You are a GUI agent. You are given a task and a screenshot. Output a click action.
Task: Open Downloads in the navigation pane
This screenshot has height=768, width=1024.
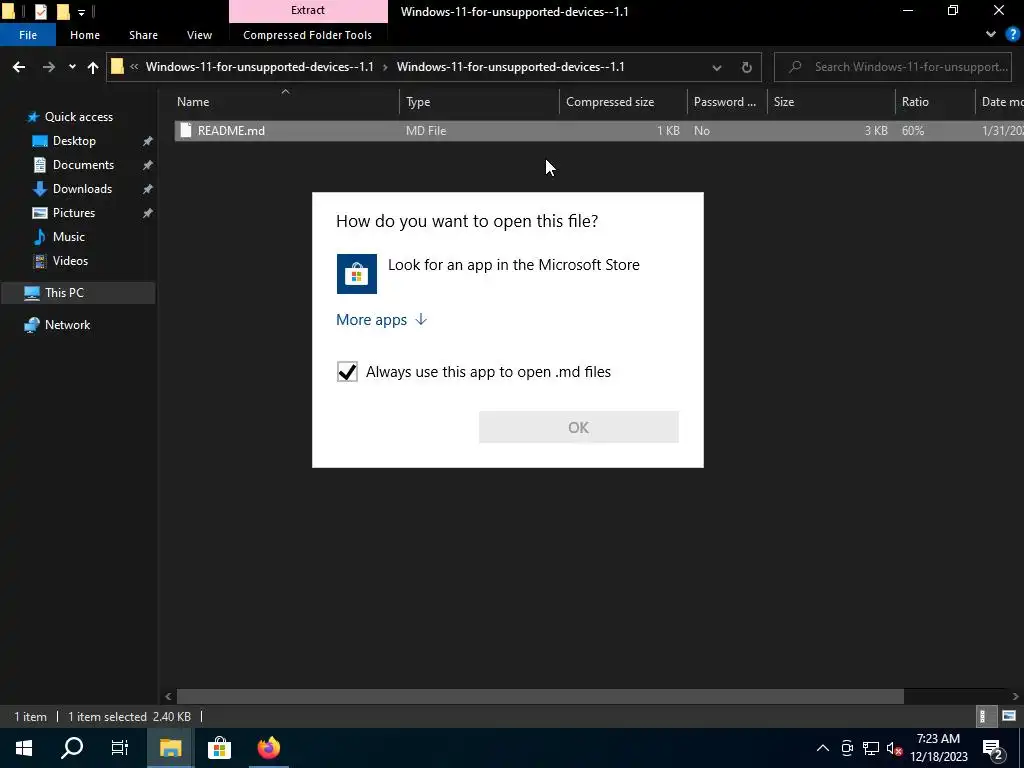(x=82, y=189)
